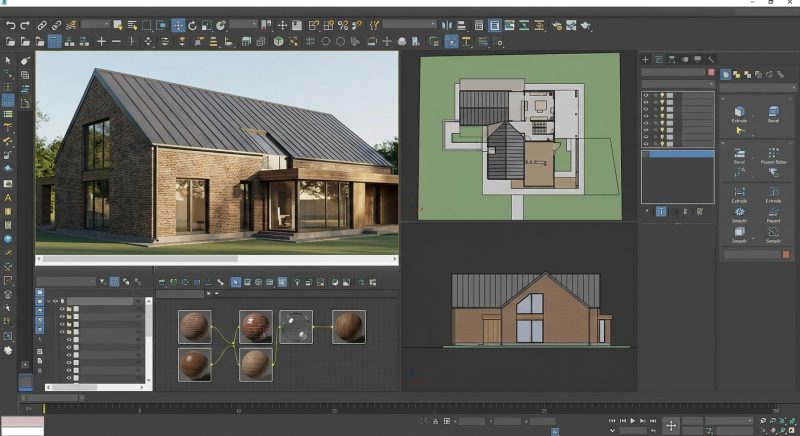Click the Repert button in right panel
Image resolution: width=800 pixels, height=436 pixels.
(x=773, y=214)
